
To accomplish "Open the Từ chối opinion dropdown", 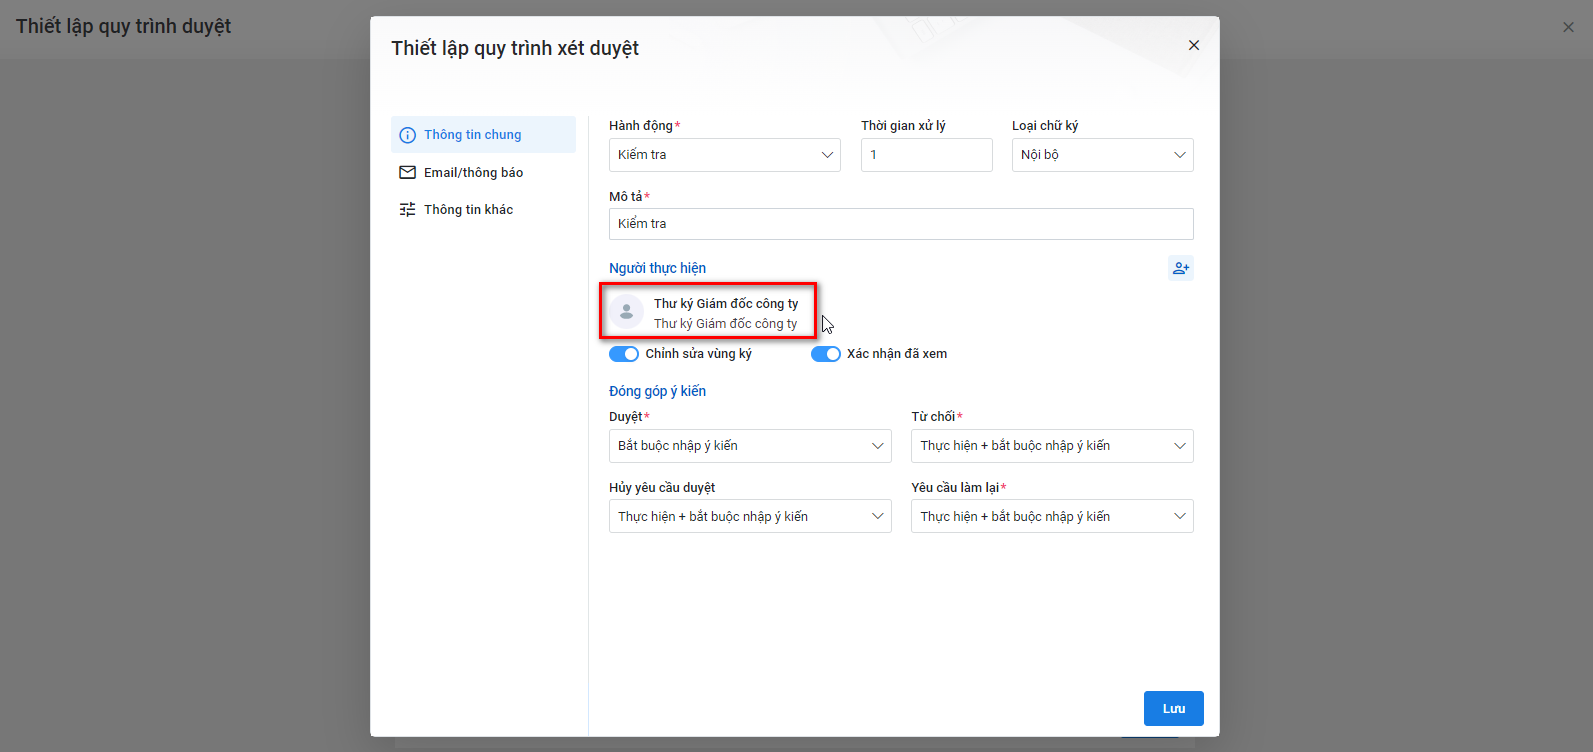I will point(1052,446).
